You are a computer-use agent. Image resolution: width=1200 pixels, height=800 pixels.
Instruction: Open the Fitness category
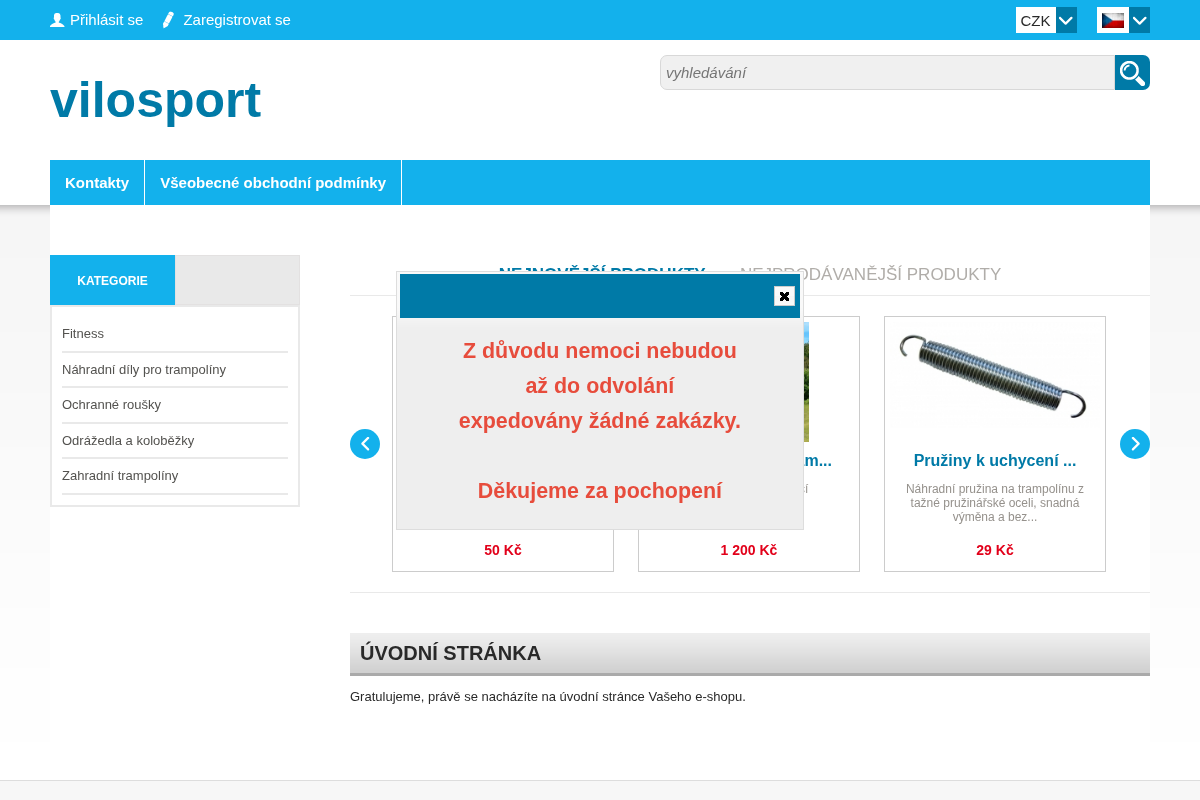pyautogui.click(x=83, y=333)
